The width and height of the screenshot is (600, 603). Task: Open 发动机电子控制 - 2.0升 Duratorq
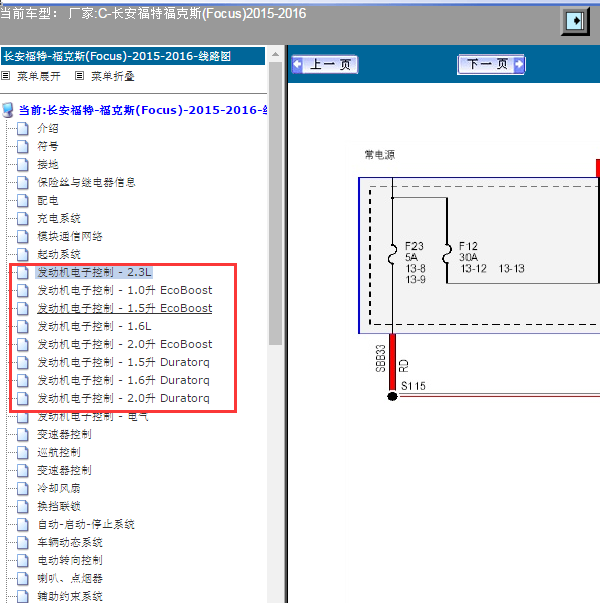[123, 398]
